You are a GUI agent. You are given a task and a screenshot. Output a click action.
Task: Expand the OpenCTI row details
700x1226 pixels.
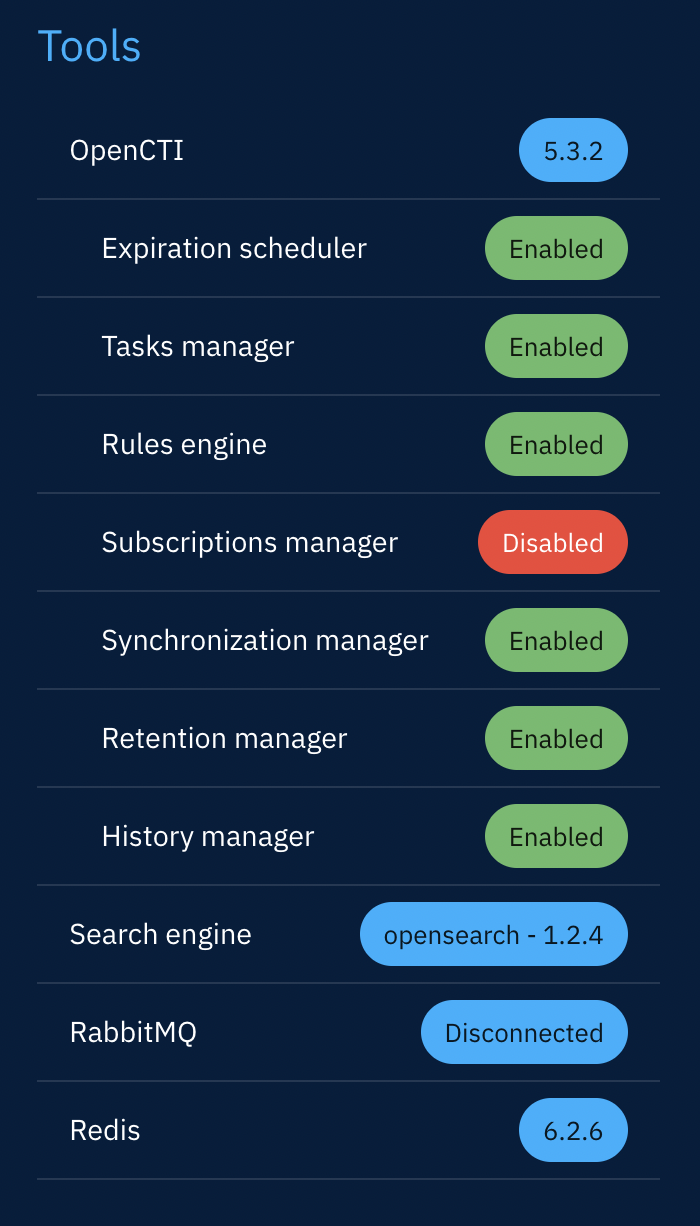pos(126,150)
